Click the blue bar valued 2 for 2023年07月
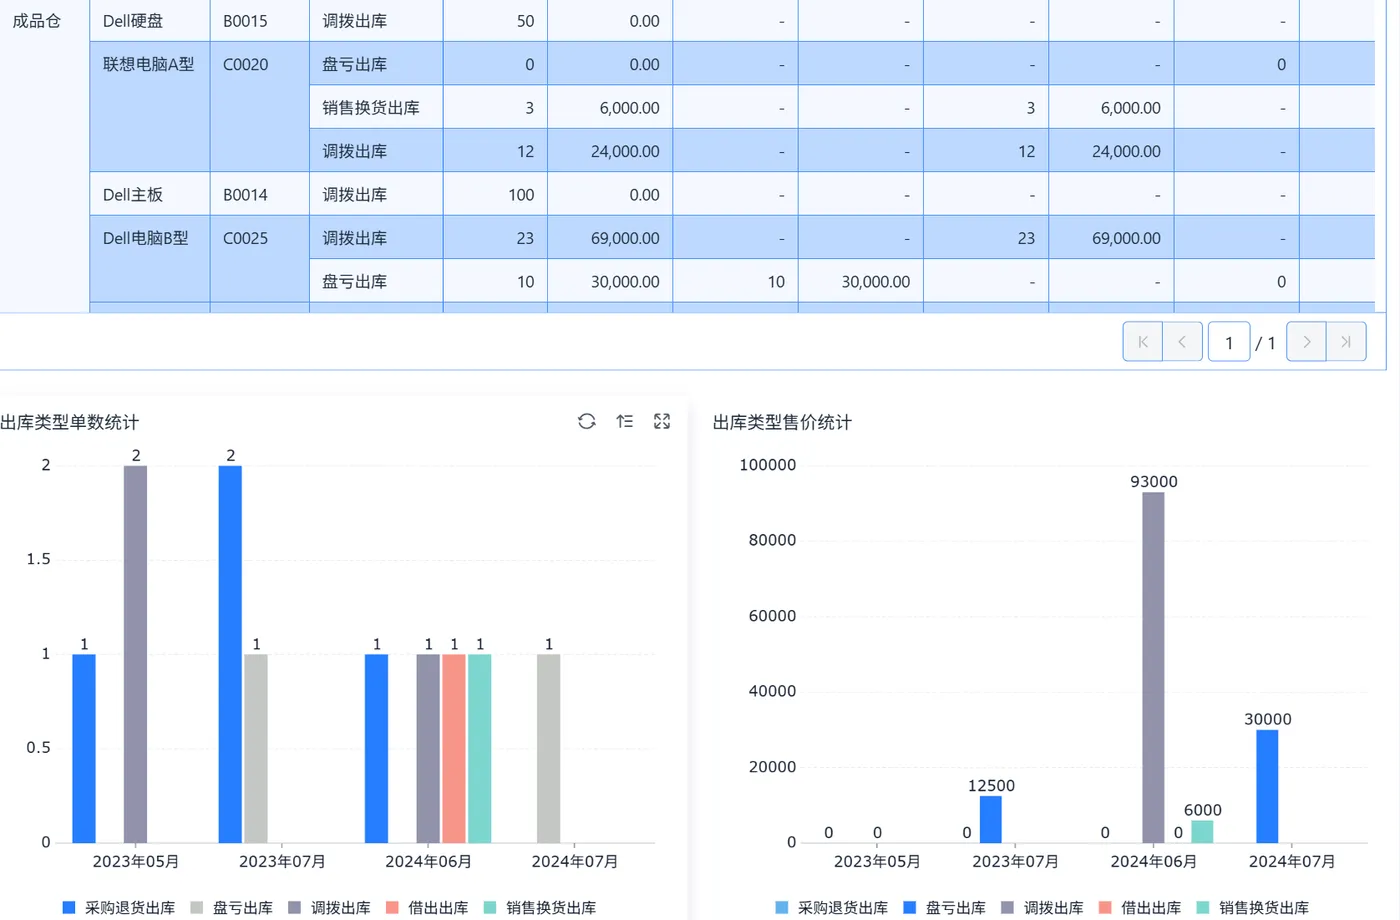This screenshot has height=920, width=1400. (230, 654)
